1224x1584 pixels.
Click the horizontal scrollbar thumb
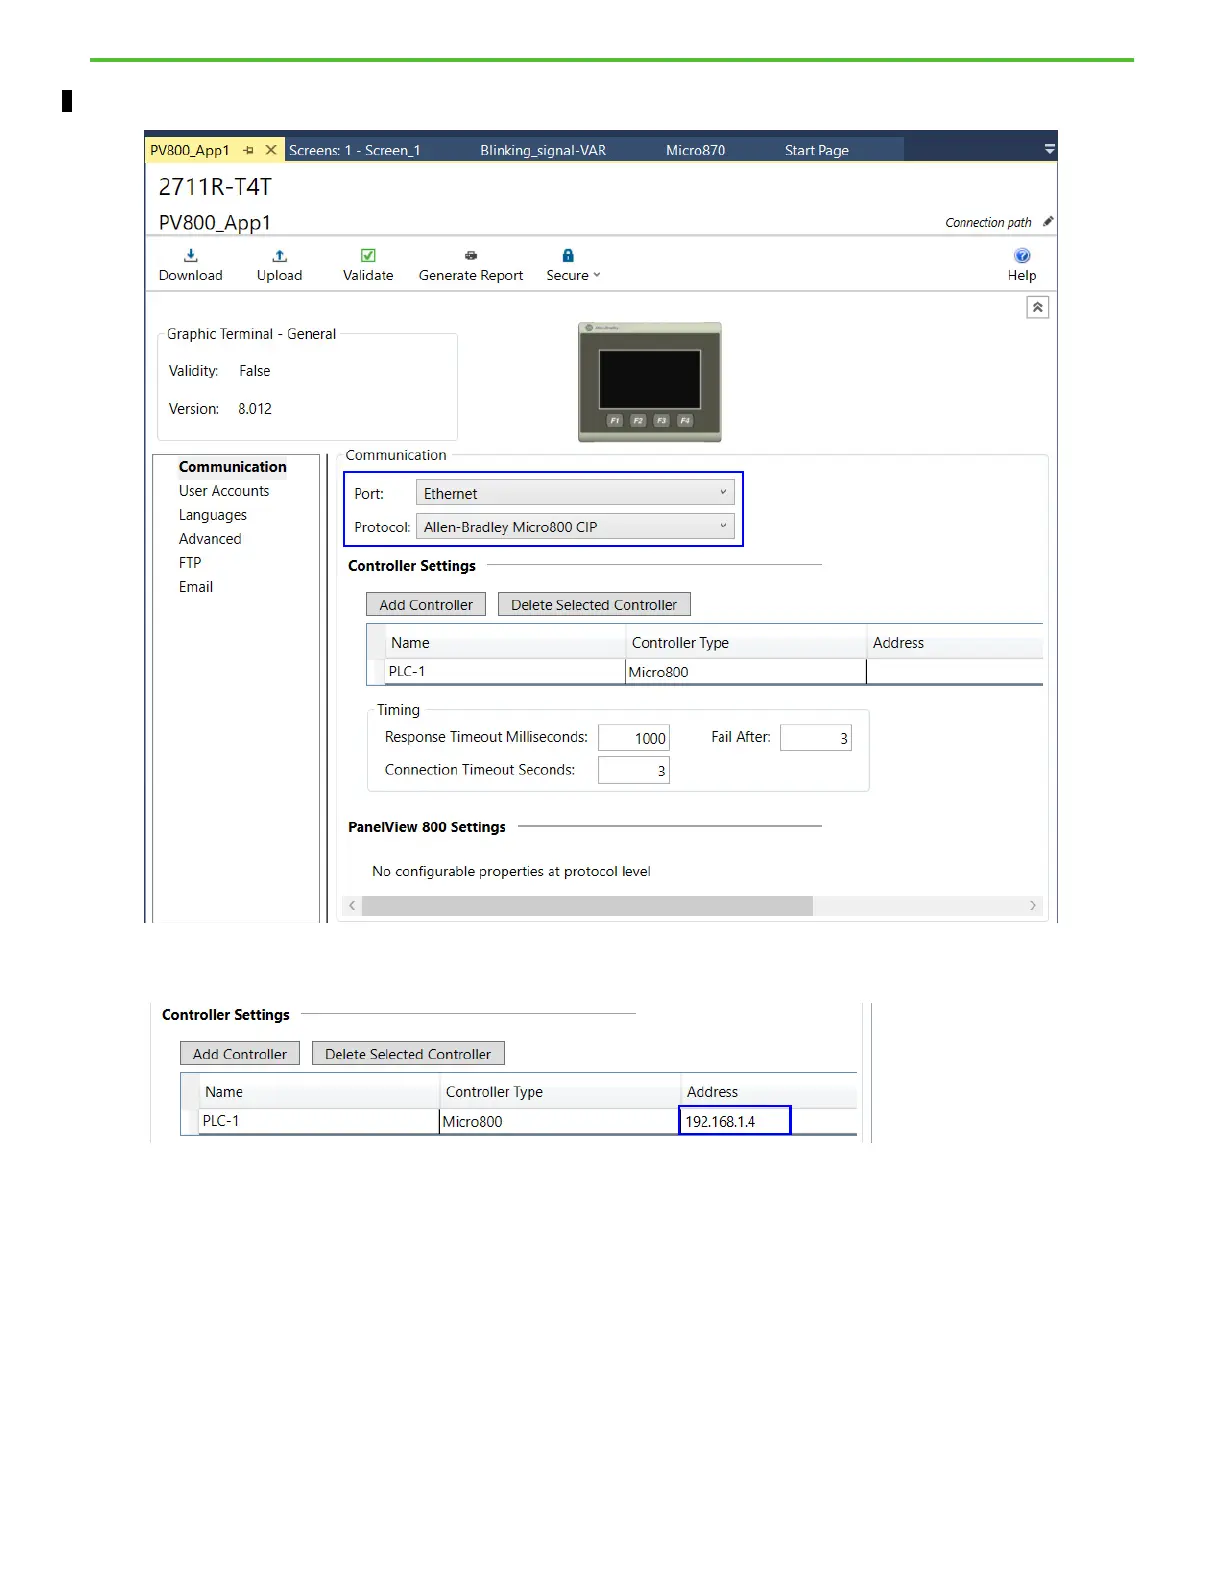point(587,905)
